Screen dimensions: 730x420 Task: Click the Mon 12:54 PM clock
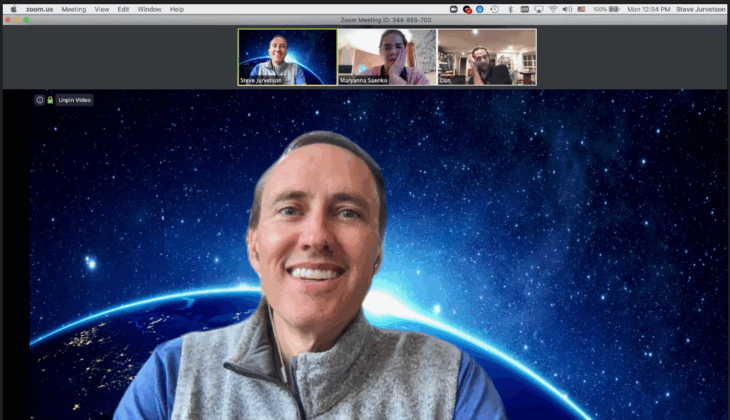649,9
